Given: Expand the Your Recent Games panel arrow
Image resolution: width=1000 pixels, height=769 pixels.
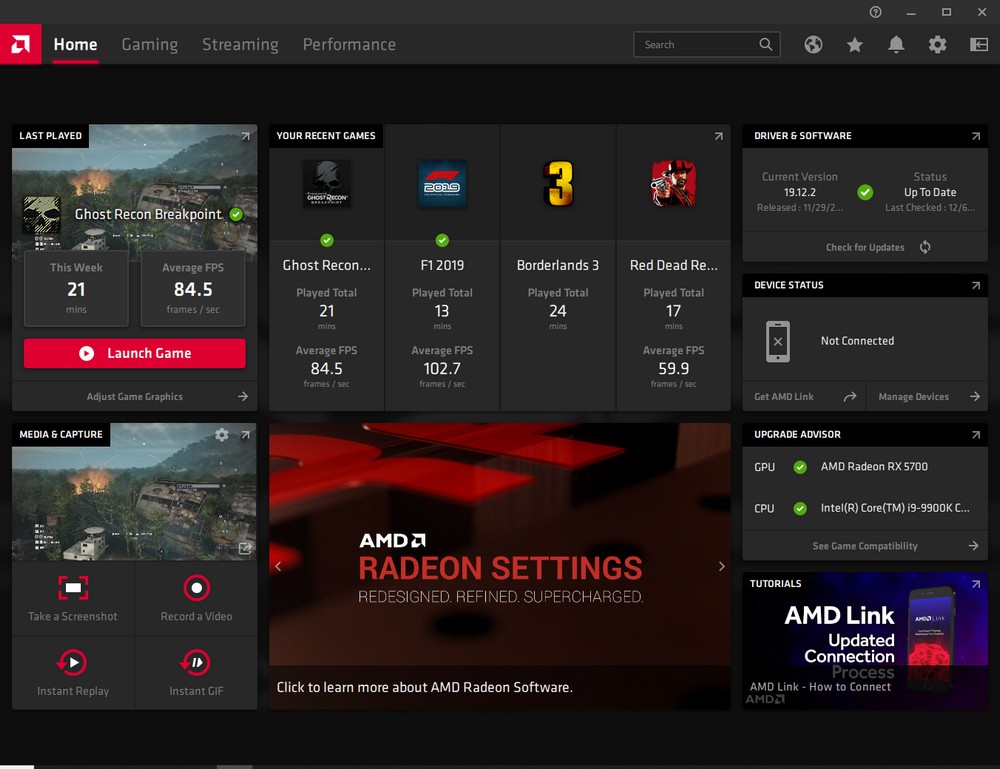Looking at the screenshot, I should click(719, 136).
